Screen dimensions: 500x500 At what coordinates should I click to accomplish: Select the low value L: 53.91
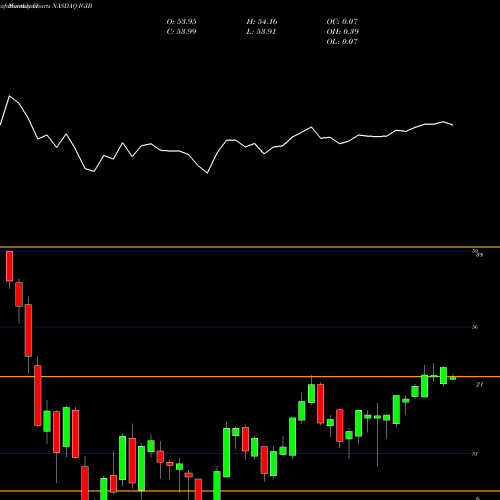click(261, 32)
